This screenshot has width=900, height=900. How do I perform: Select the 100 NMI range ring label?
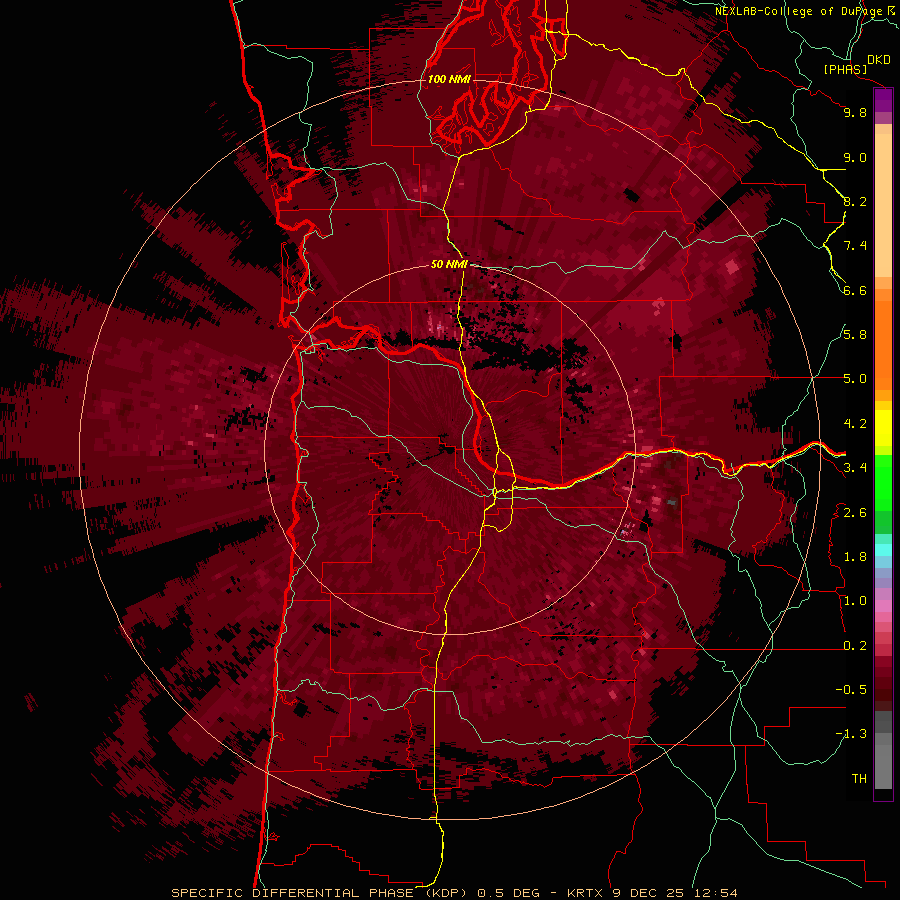pos(449,79)
